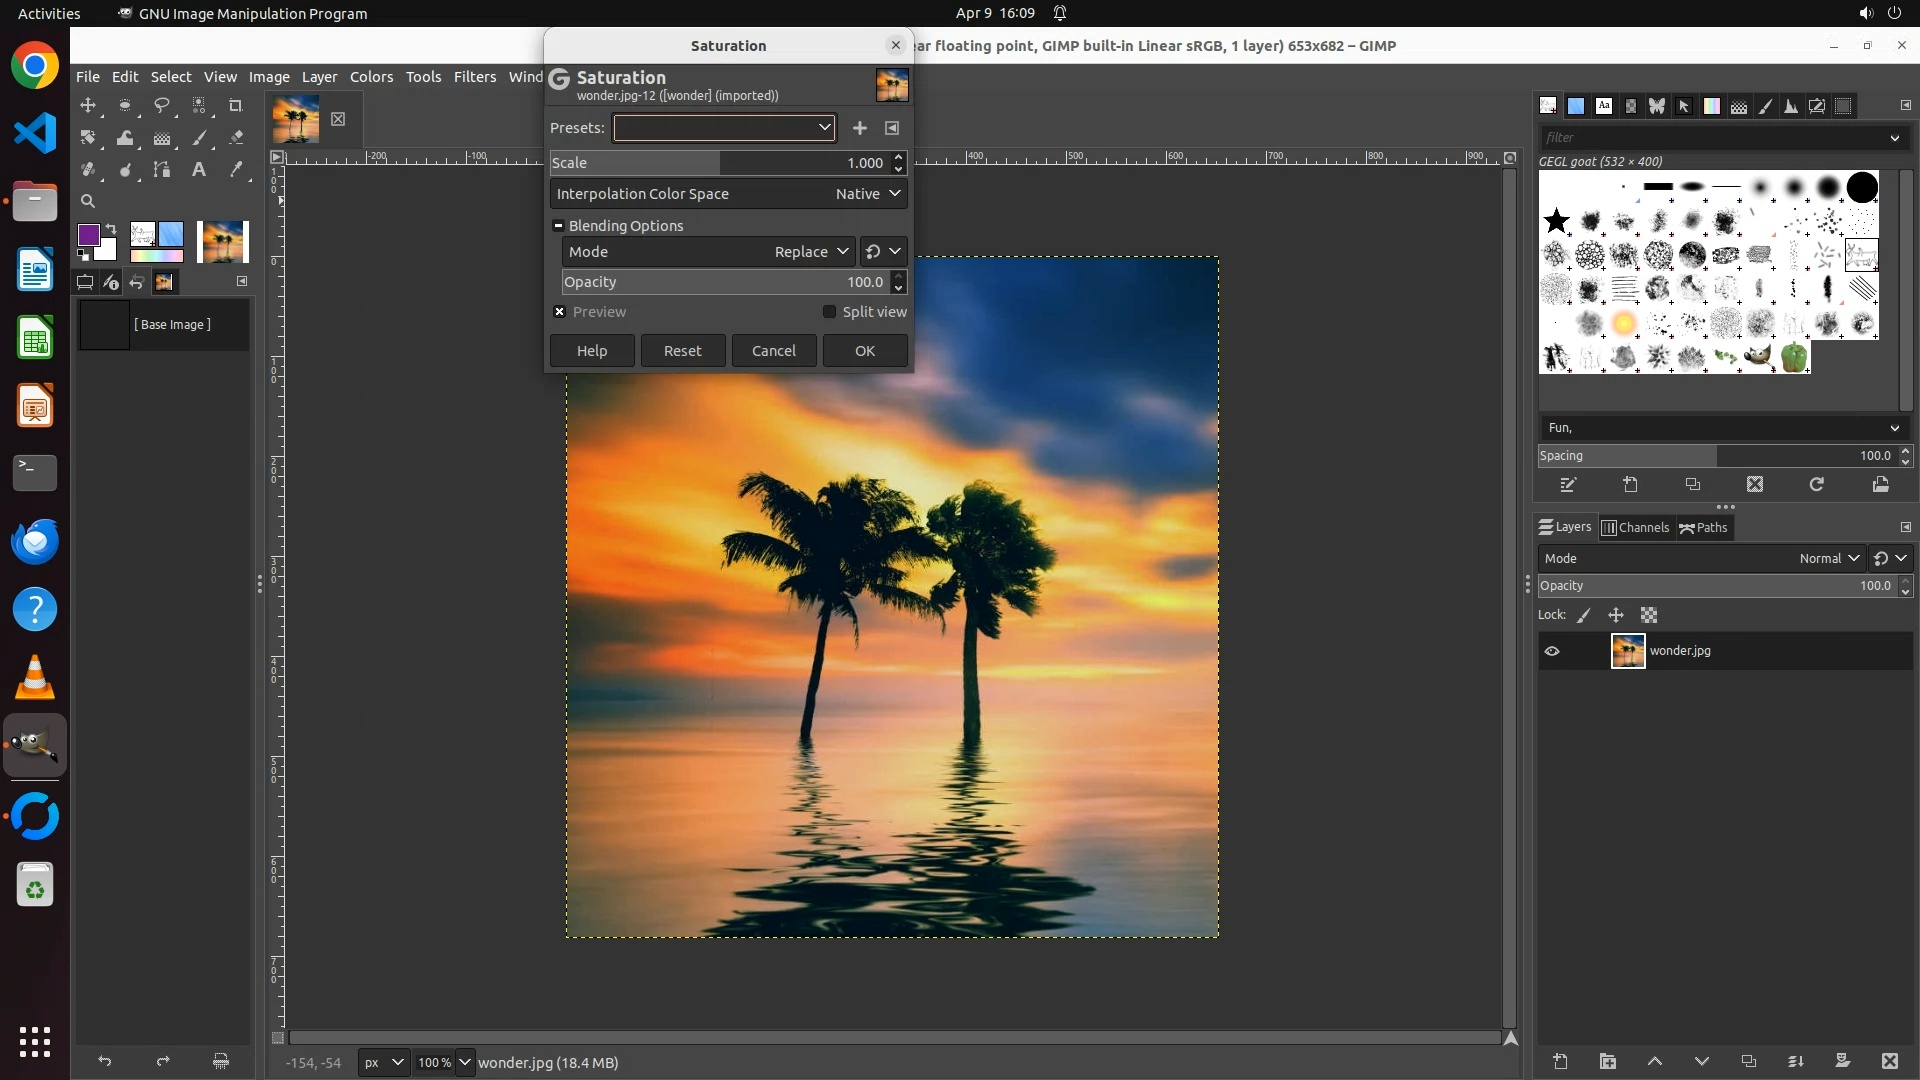
Task: Collapse the Blending Options section
Action: (x=559, y=226)
